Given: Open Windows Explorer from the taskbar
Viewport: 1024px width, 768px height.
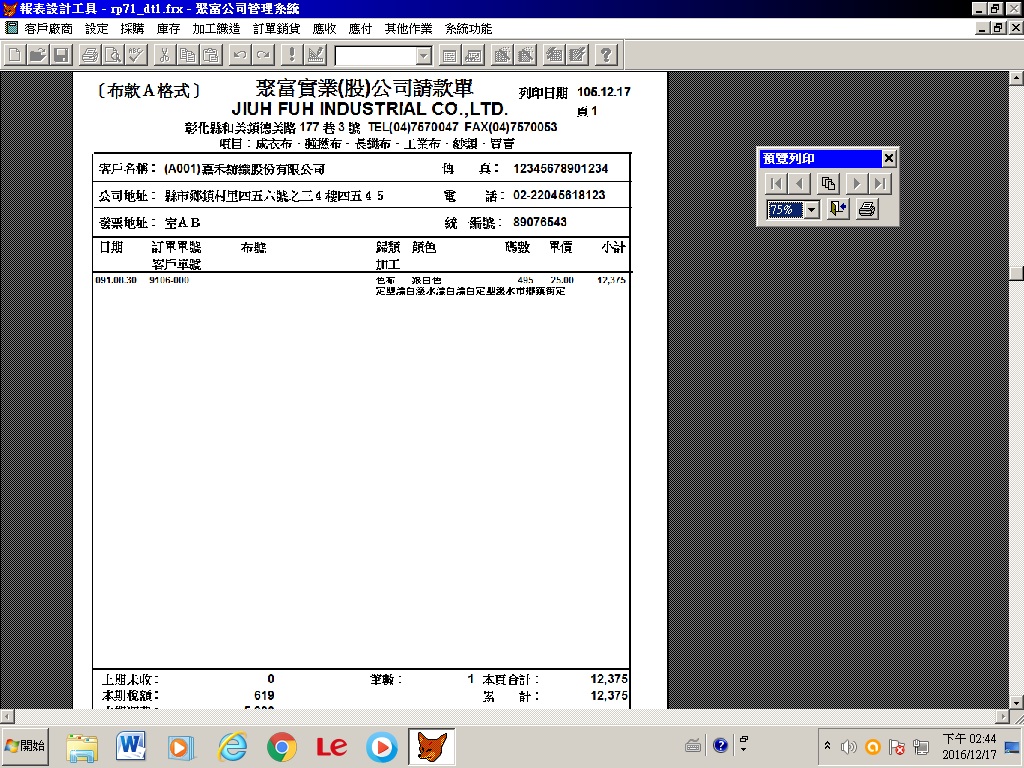Looking at the screenshot, I should pos(82,747).
